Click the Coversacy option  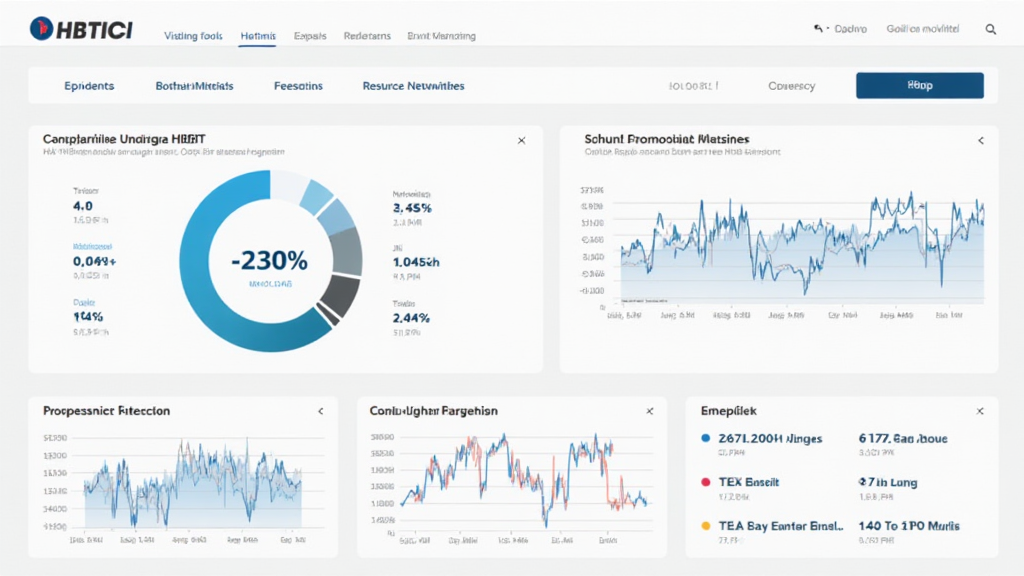point(791,86)
